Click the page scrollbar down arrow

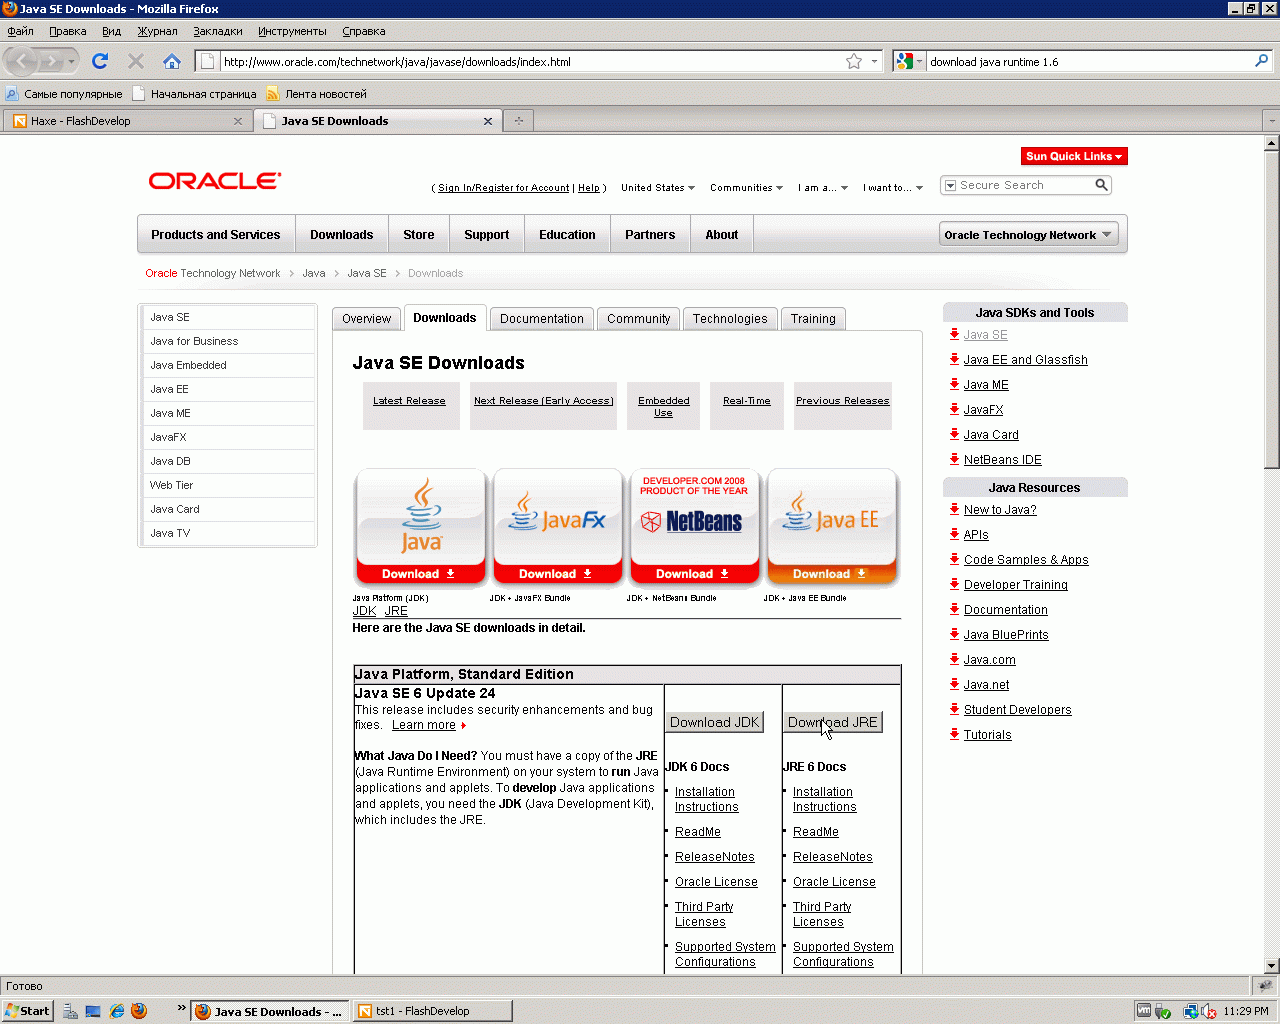point(1272,966)
